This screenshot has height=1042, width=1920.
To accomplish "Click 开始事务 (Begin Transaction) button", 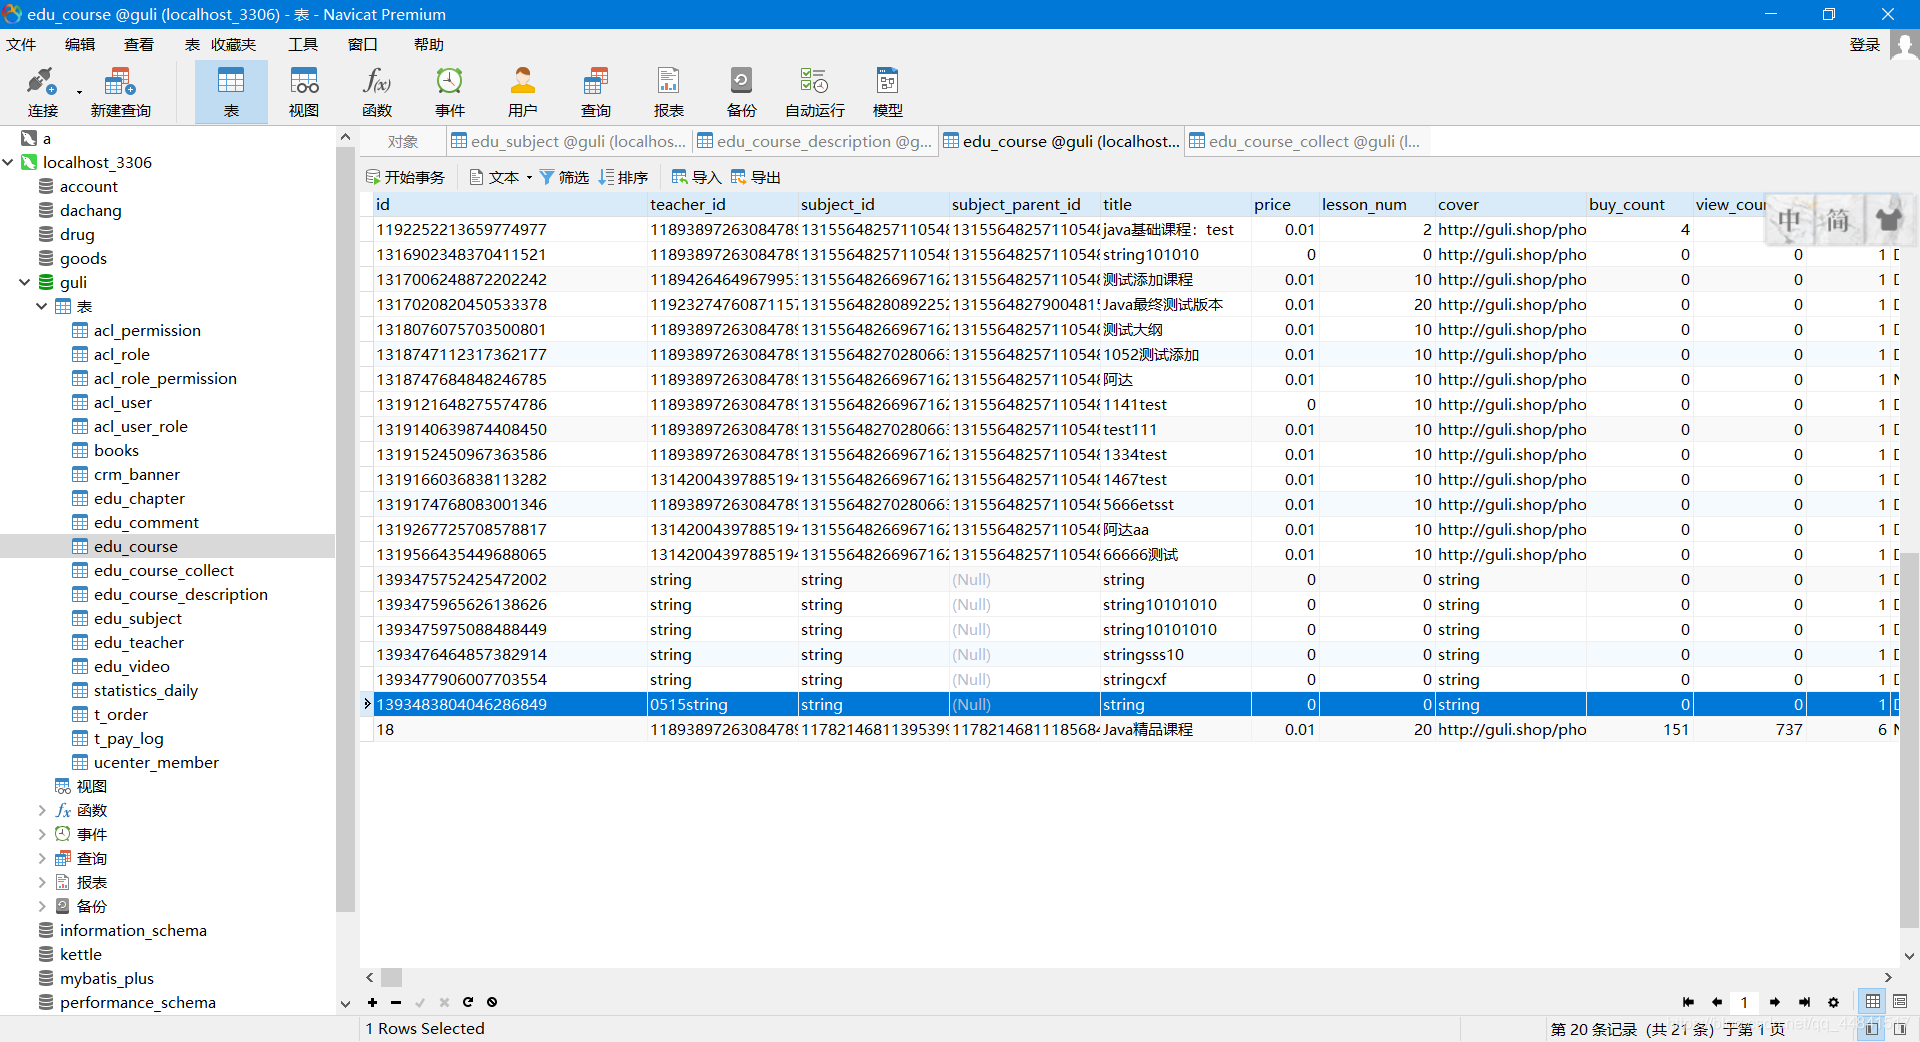I will coord(405,177).
